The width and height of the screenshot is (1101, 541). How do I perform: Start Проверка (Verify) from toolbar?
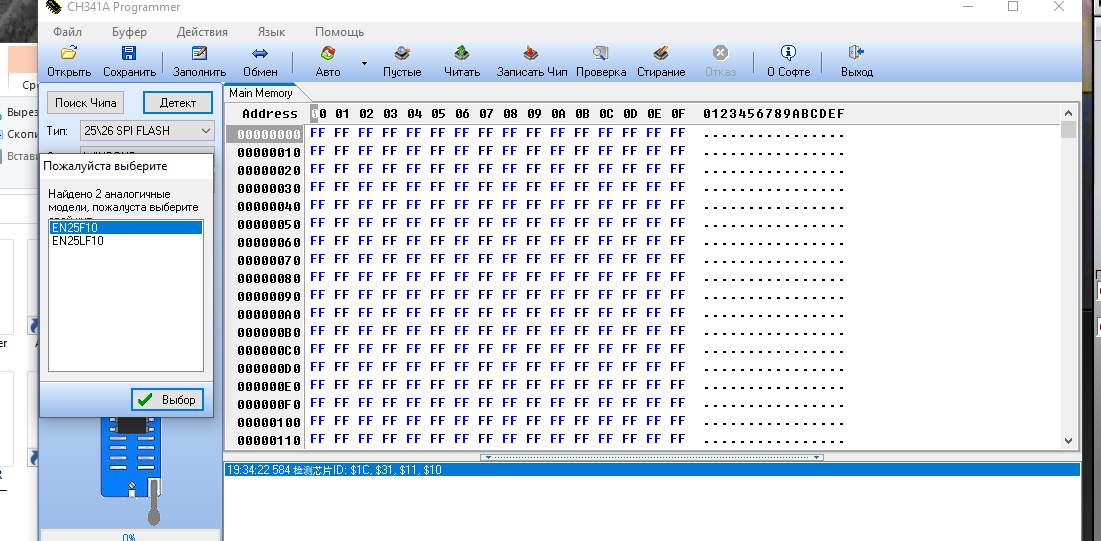(x=601, y=54)
